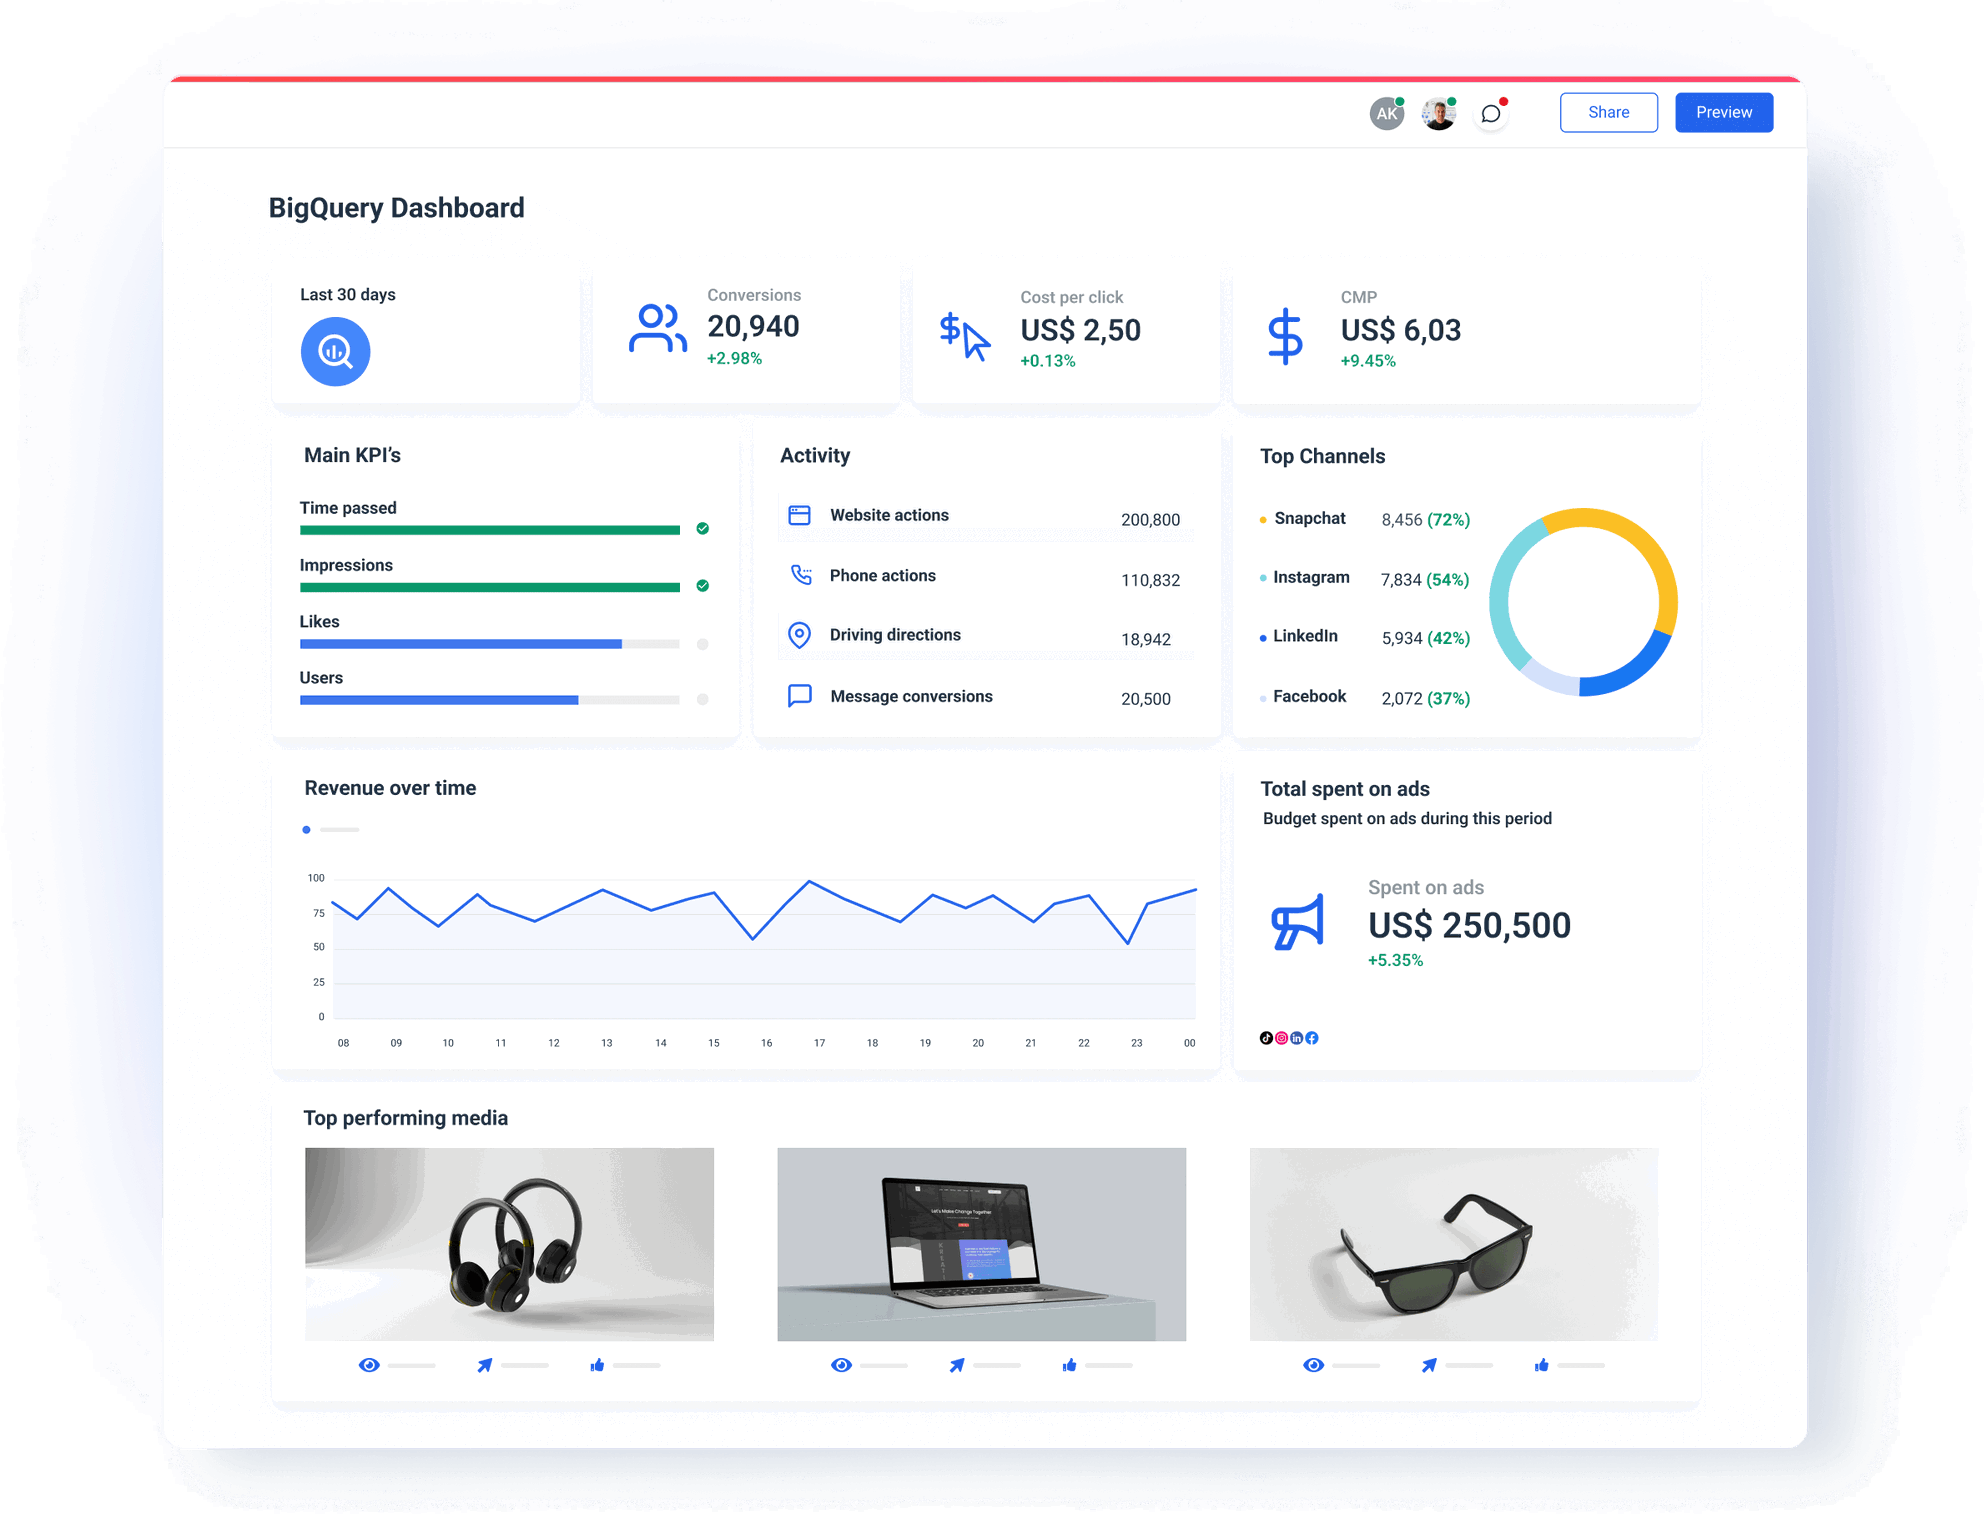The height and width of the screenshot is (1524, 1984).
Task: Click the Likes grey status dot
Action: pyautogui.click(x=703, y=644)
